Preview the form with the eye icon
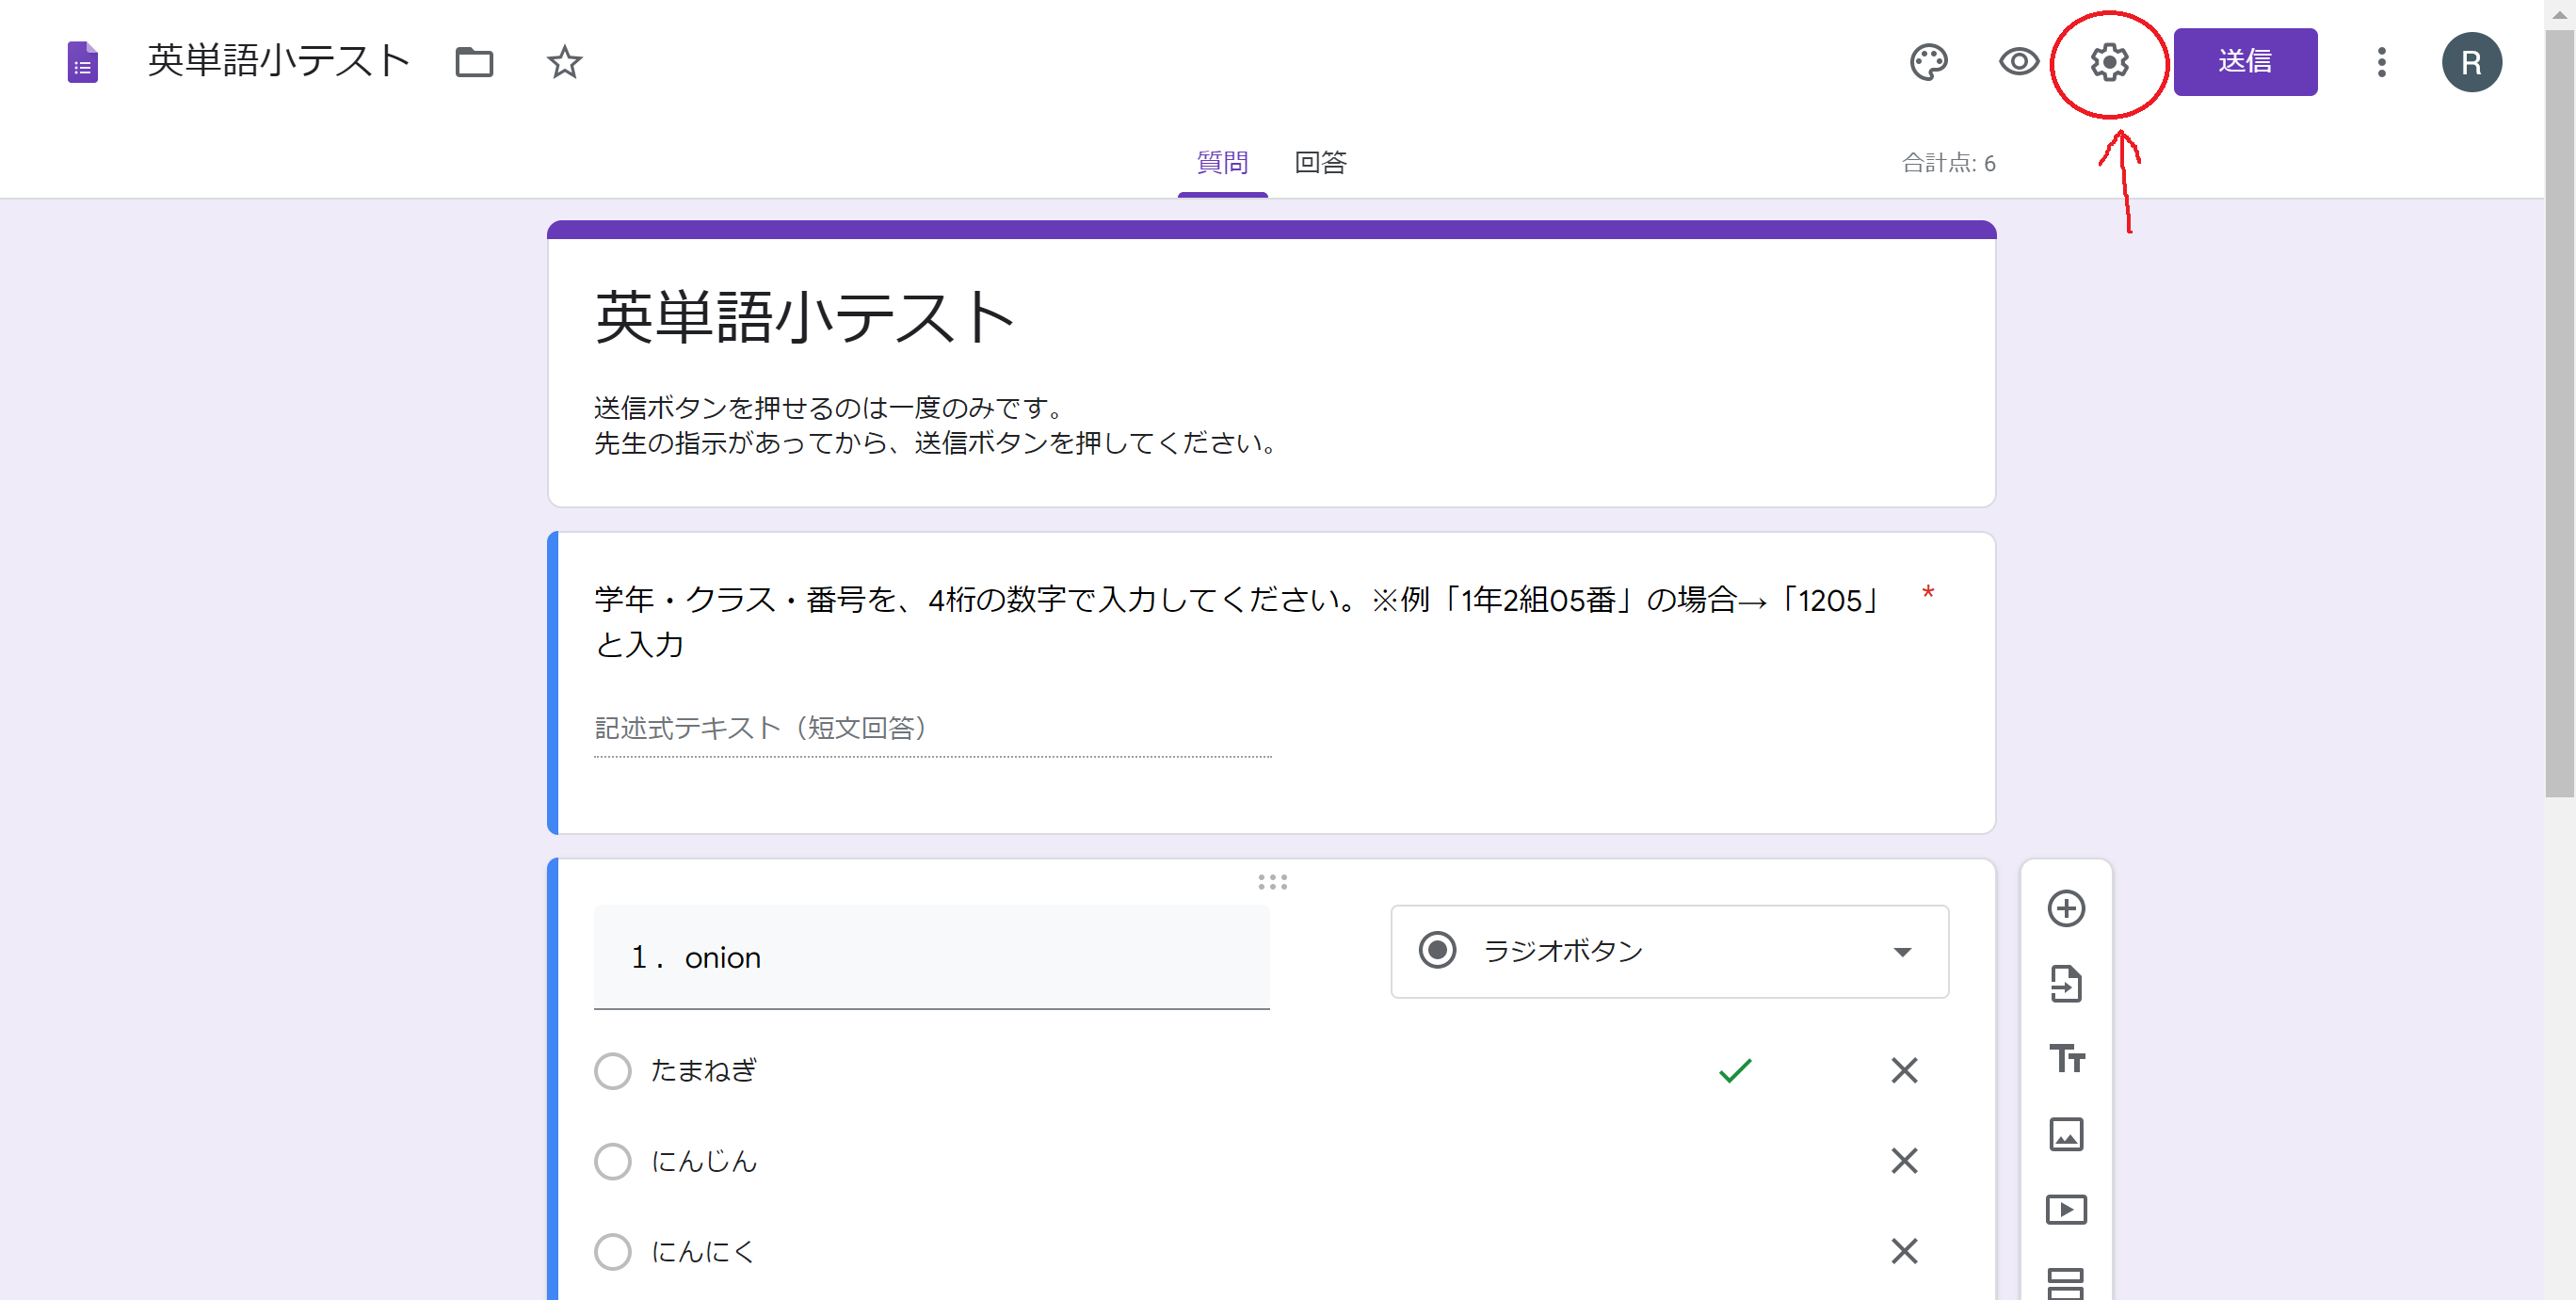This screenshot has height=1300, width=2576. [x=2019, y=62]
